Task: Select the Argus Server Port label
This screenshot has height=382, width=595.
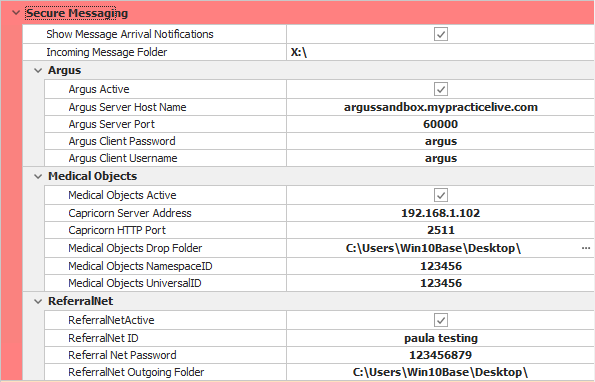Action: (112, 124)
